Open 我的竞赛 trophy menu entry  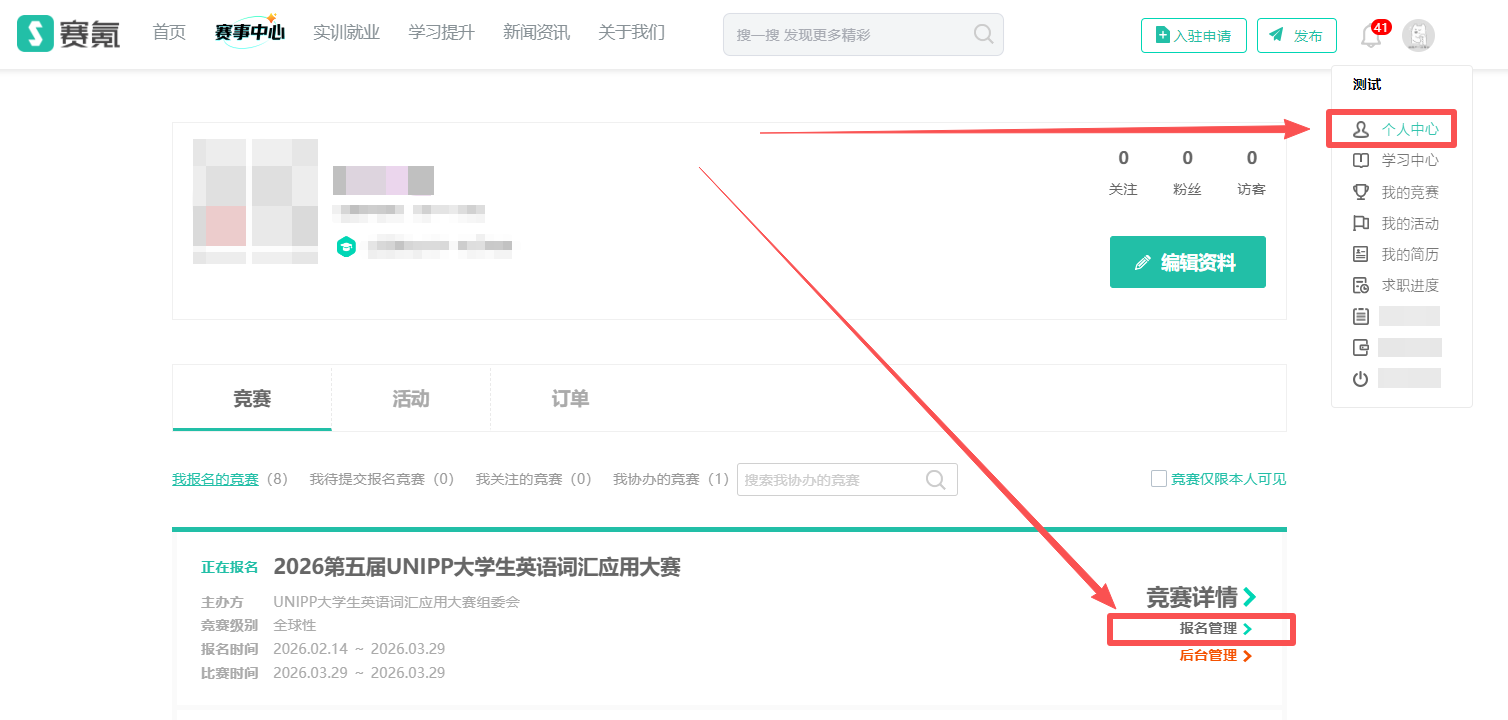1399,192
